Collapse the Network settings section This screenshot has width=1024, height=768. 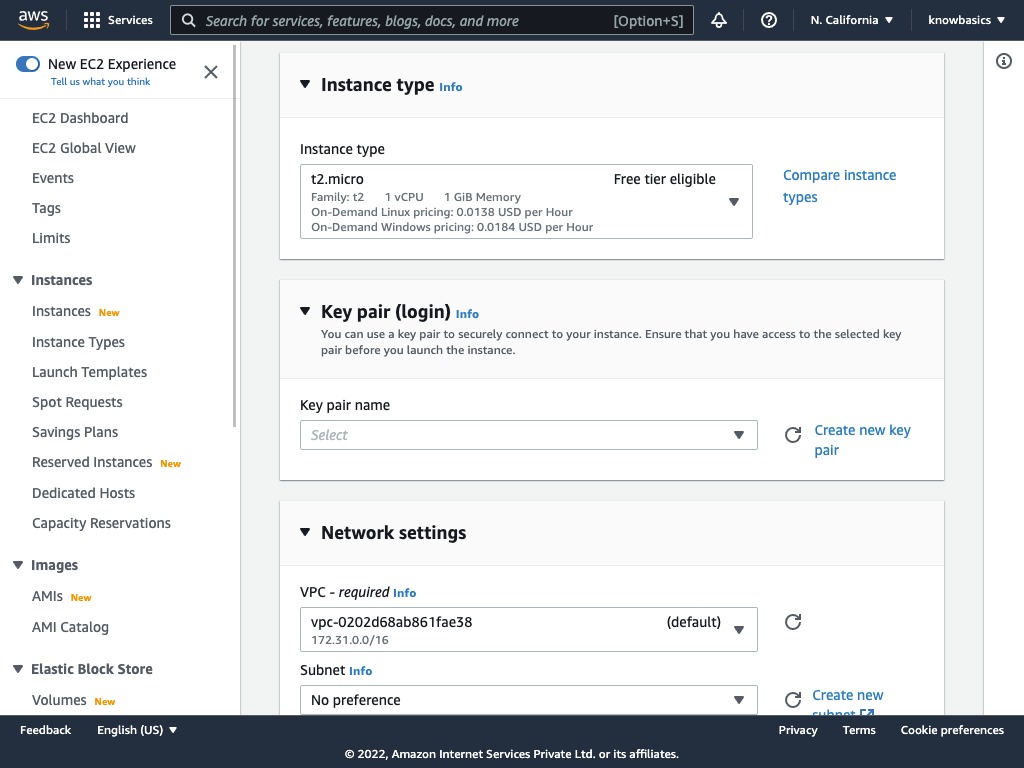305,532
